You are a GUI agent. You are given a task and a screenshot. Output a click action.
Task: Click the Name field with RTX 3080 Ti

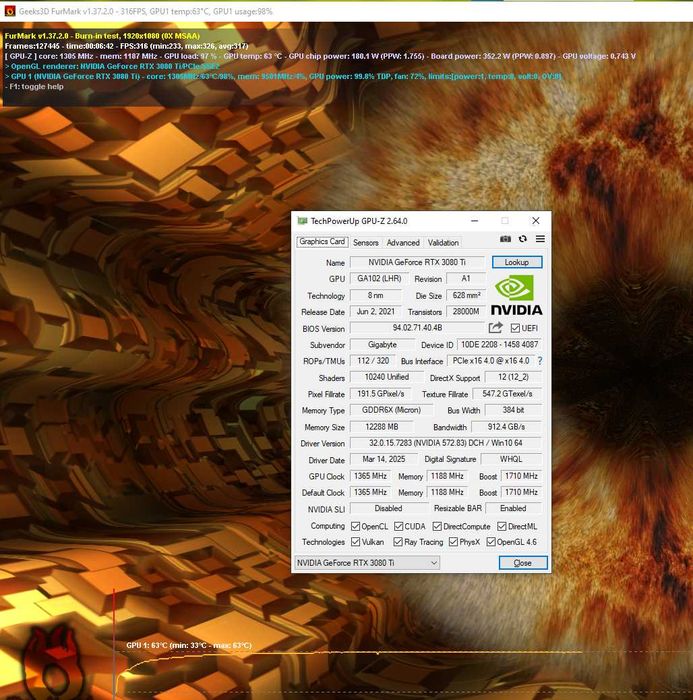417,262
